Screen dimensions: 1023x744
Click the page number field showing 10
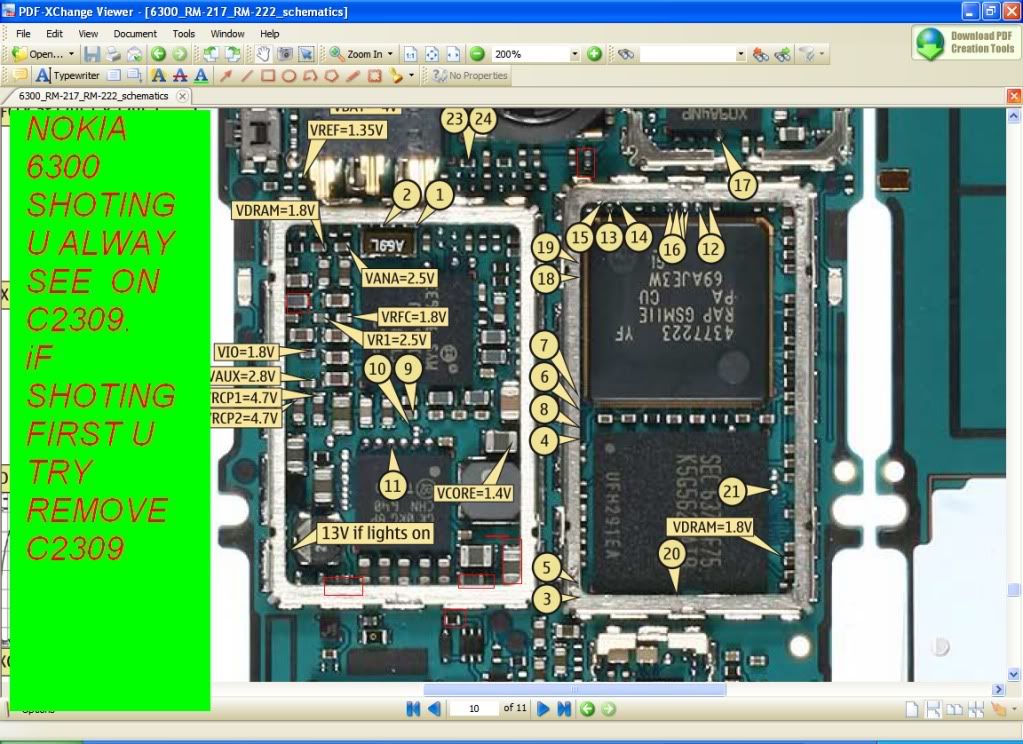474,709
